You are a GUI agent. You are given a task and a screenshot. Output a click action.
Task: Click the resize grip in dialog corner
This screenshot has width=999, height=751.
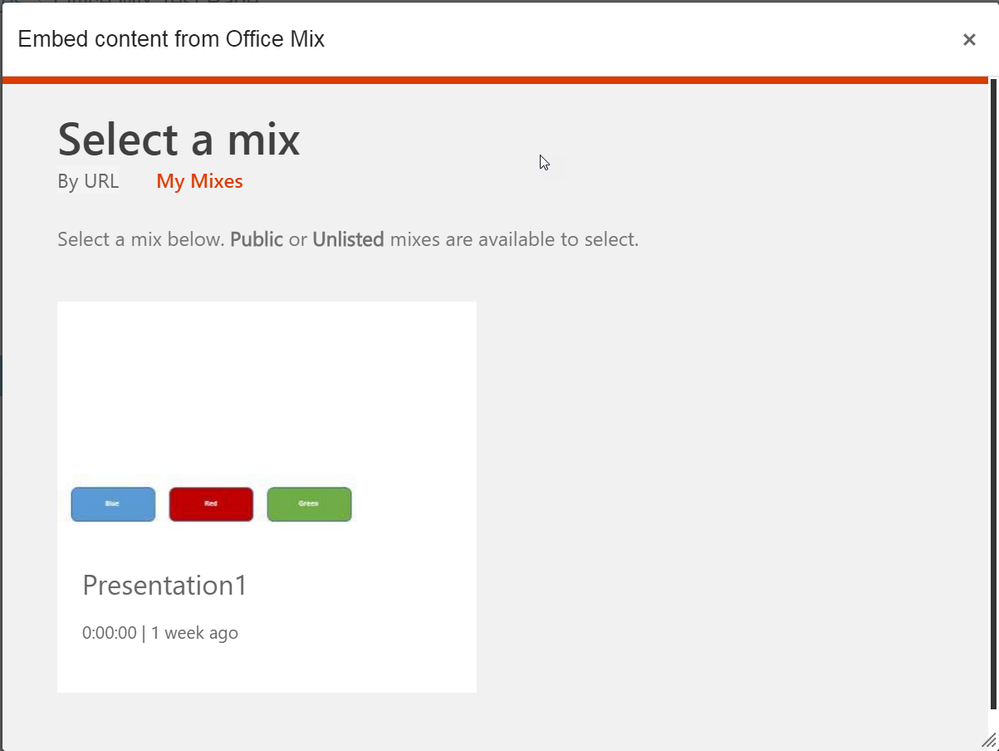tap(988, 740)
